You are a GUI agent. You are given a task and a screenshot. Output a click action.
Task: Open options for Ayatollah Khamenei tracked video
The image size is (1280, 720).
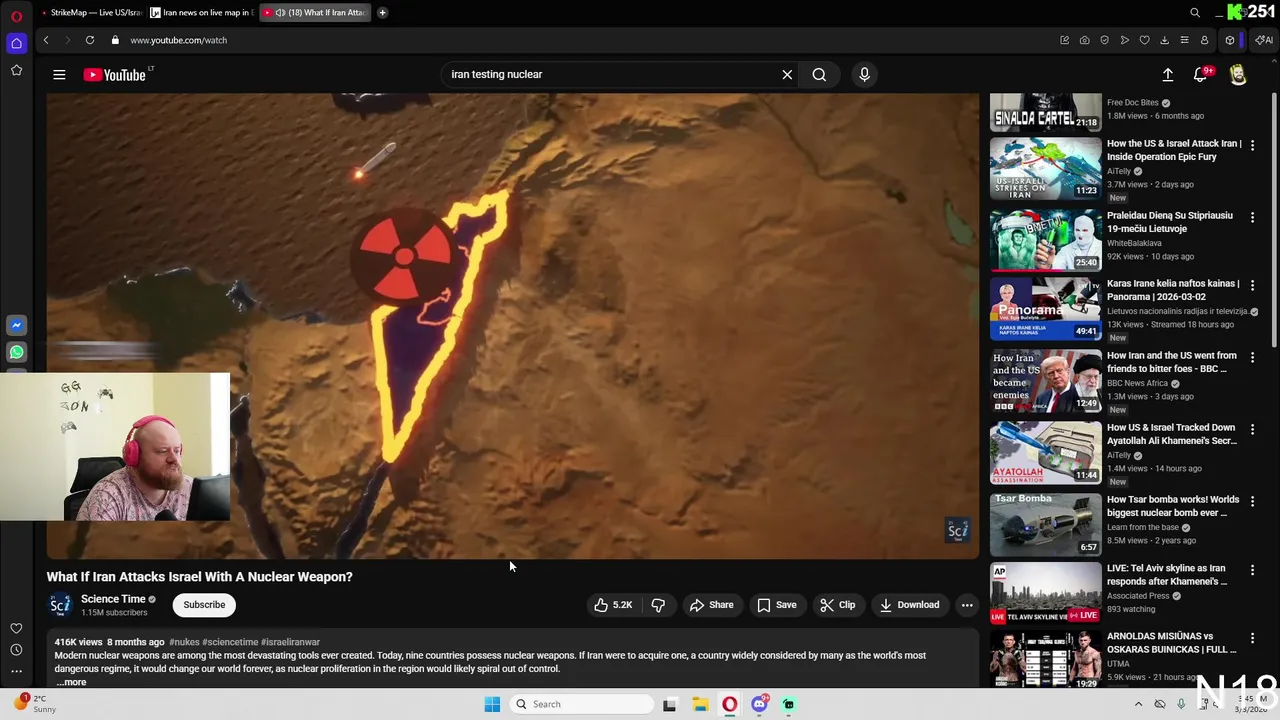(1252, 429)
